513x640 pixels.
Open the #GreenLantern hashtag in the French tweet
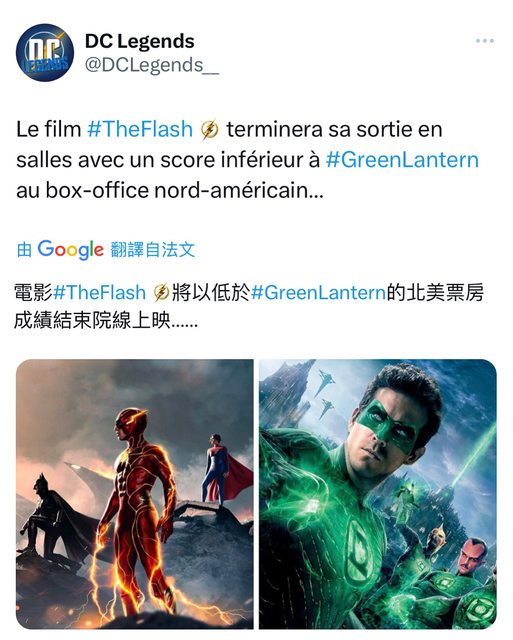point(402,160)
